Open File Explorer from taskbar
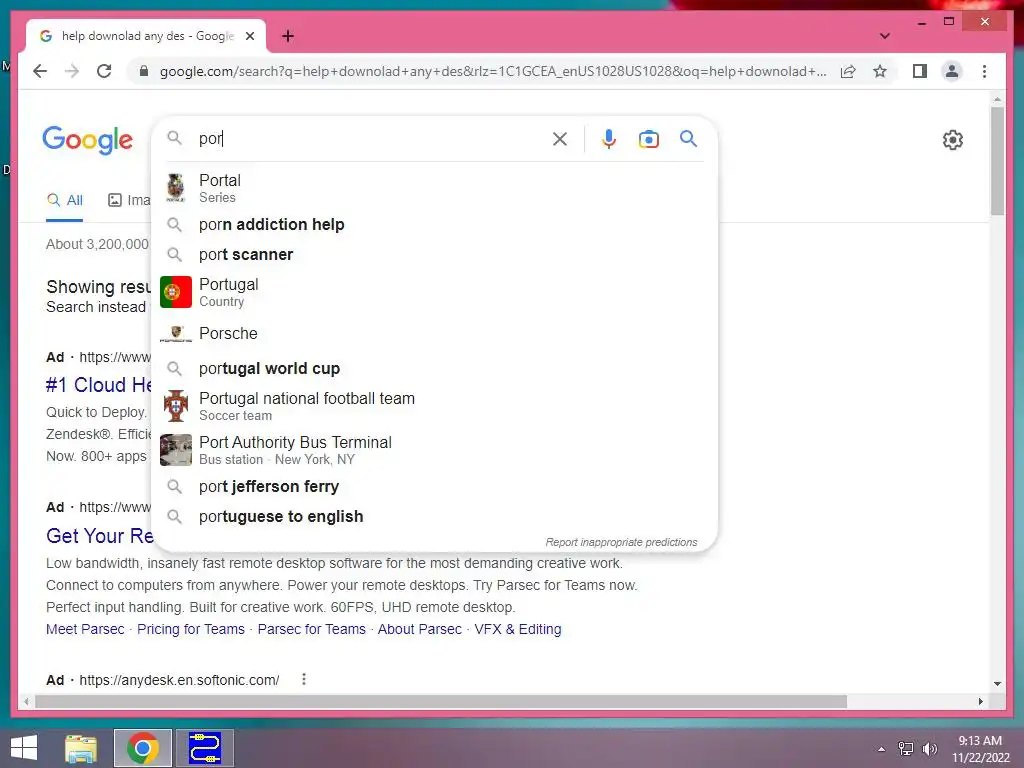The height and width of the screenshot is (768, 1024). point(80,748)
